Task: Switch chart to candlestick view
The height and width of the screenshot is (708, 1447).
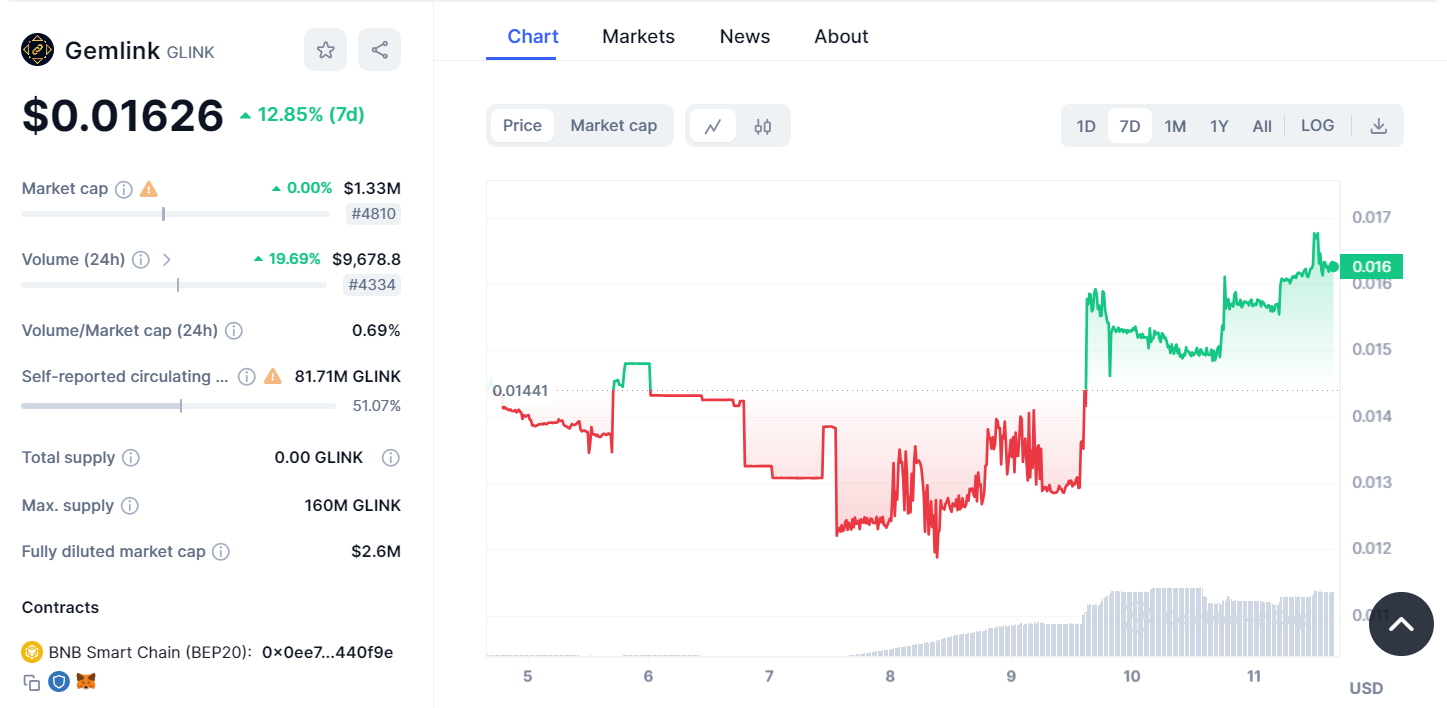Action: pos(763,126)
